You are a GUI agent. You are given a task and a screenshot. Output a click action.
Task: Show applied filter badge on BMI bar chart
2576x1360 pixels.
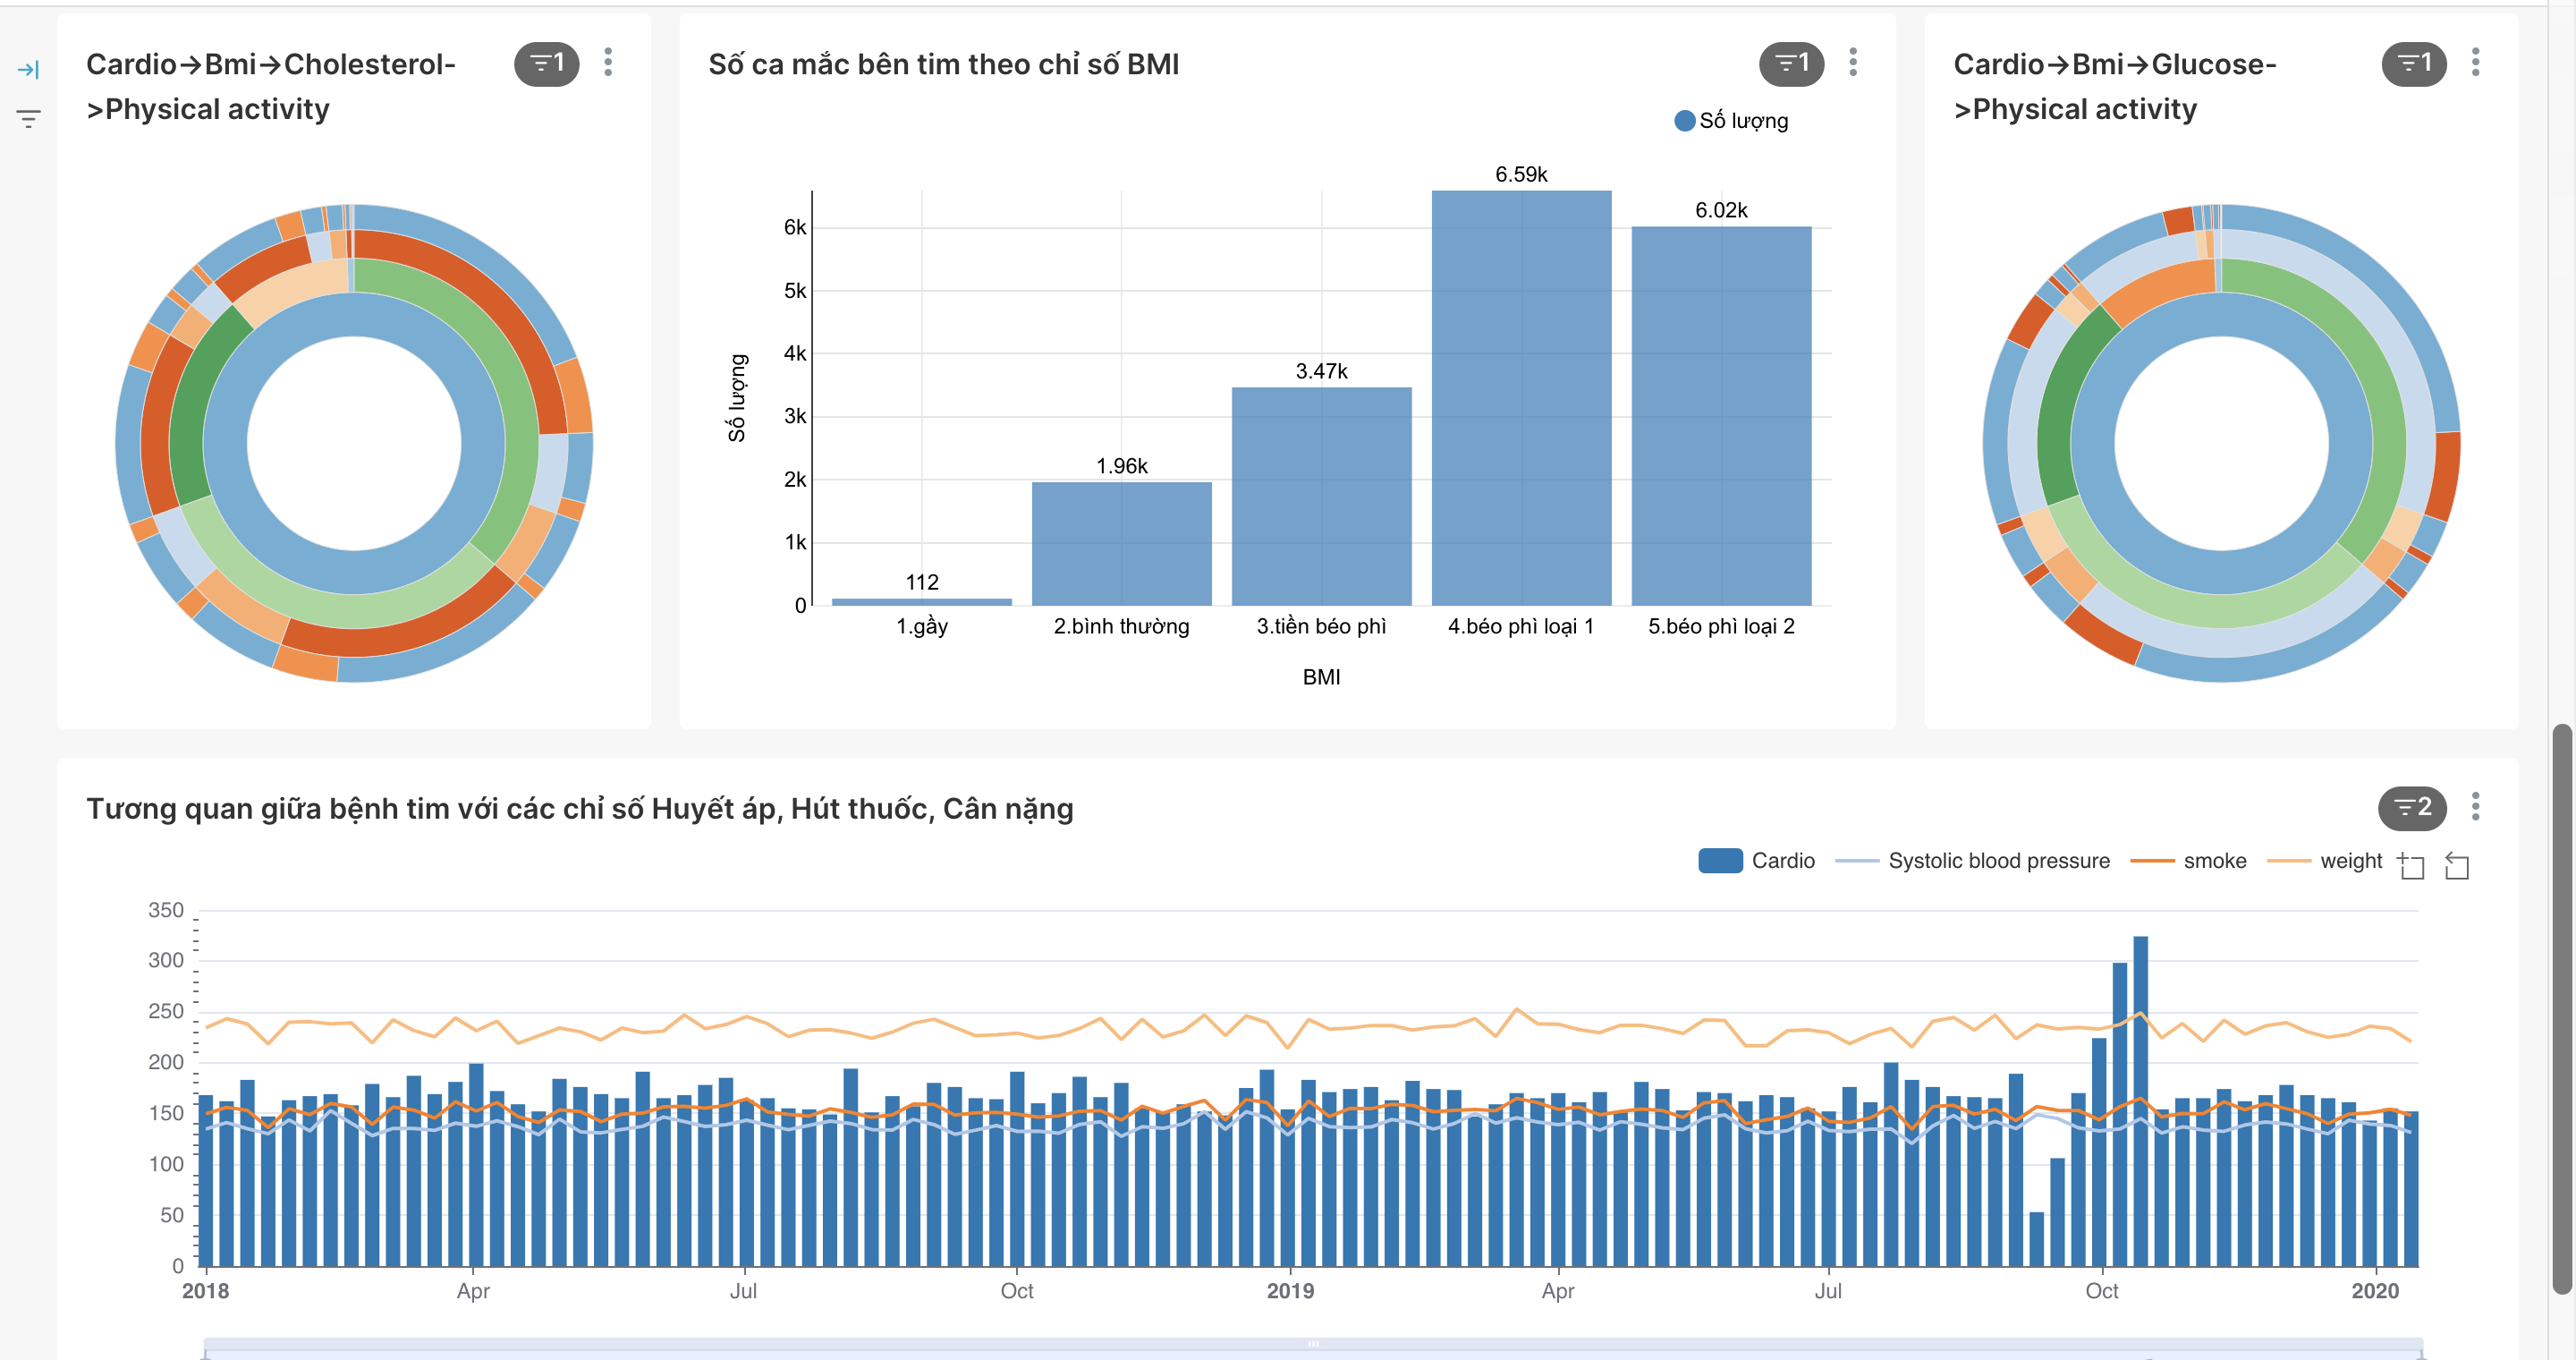tap(1790, 64)
